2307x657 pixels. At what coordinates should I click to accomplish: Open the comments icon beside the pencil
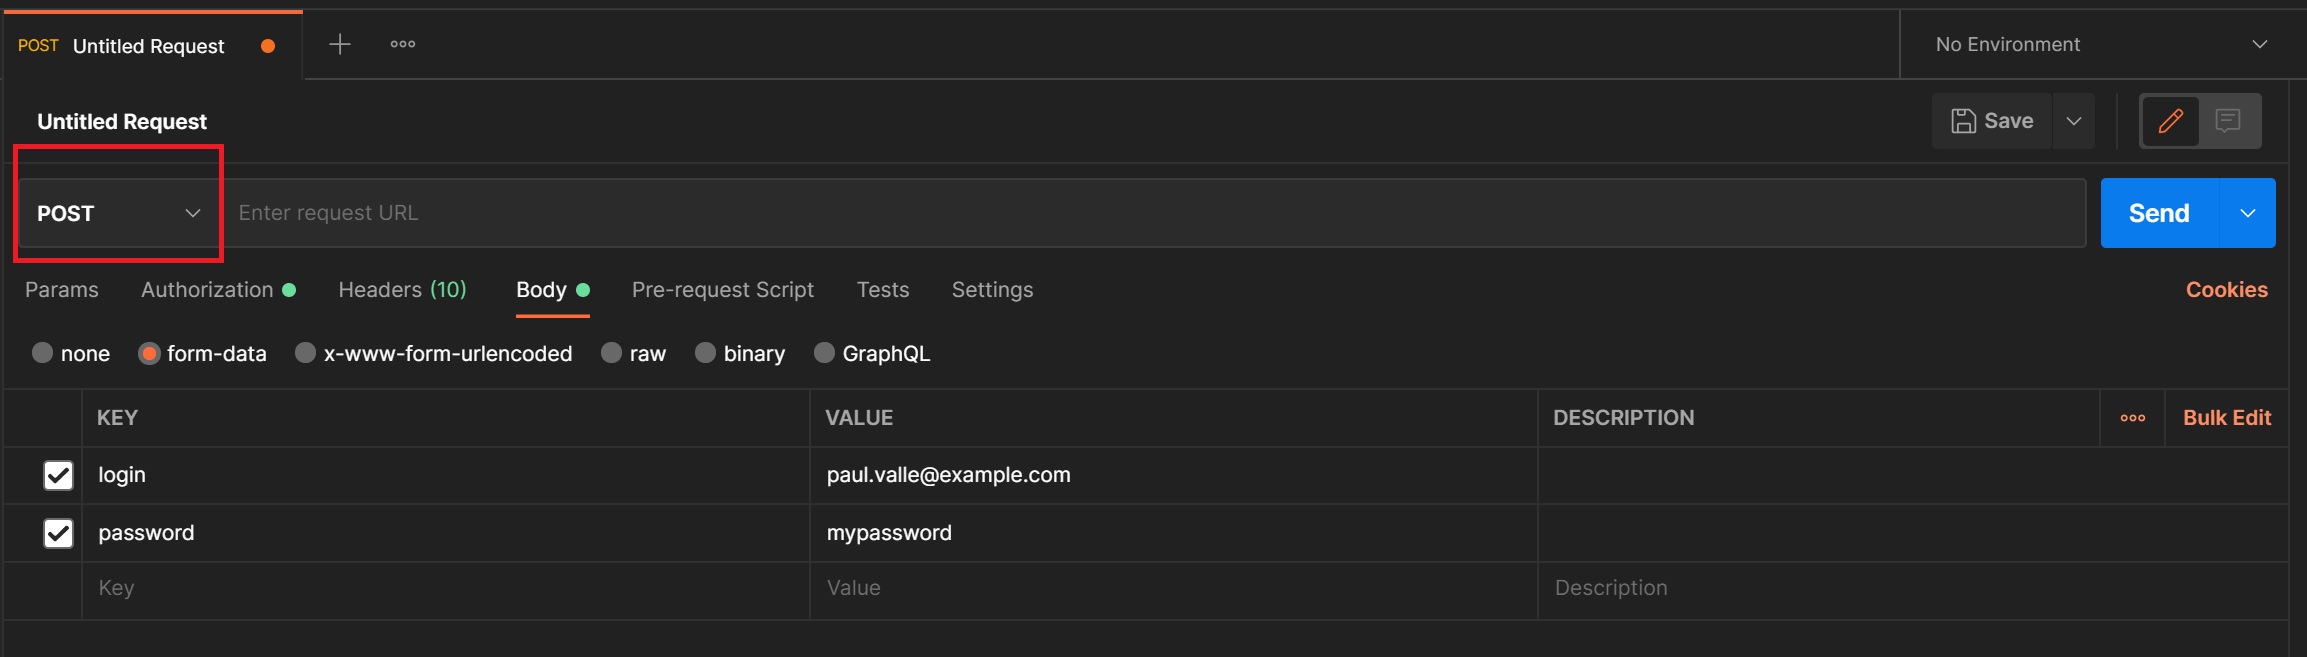2228,121
